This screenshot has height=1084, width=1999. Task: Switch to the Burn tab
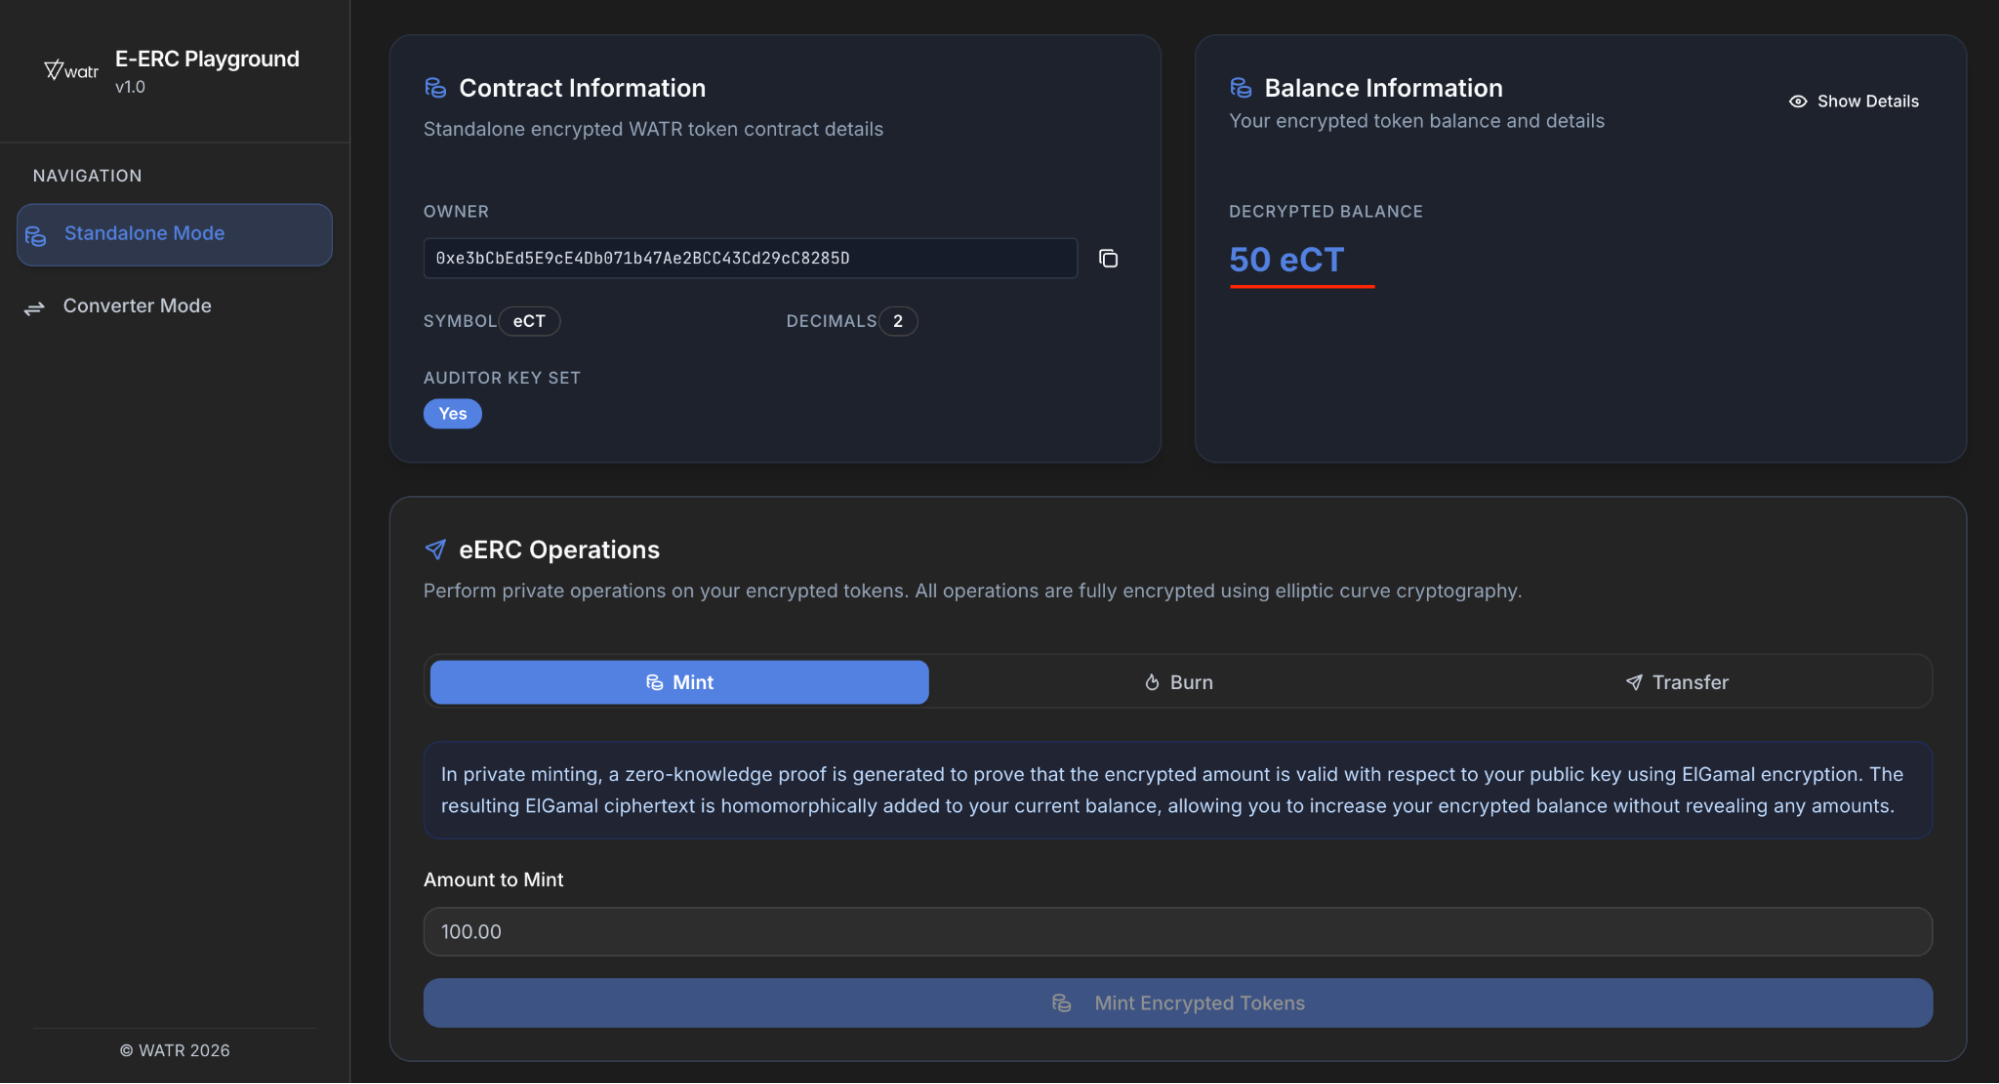click(x=1179, y=682)
